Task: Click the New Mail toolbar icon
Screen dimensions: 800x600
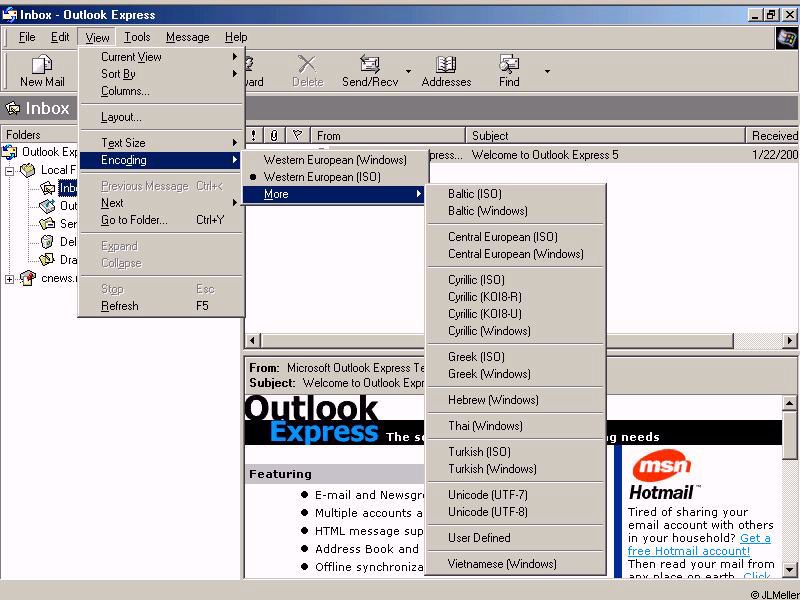Action: pos(42,66)
